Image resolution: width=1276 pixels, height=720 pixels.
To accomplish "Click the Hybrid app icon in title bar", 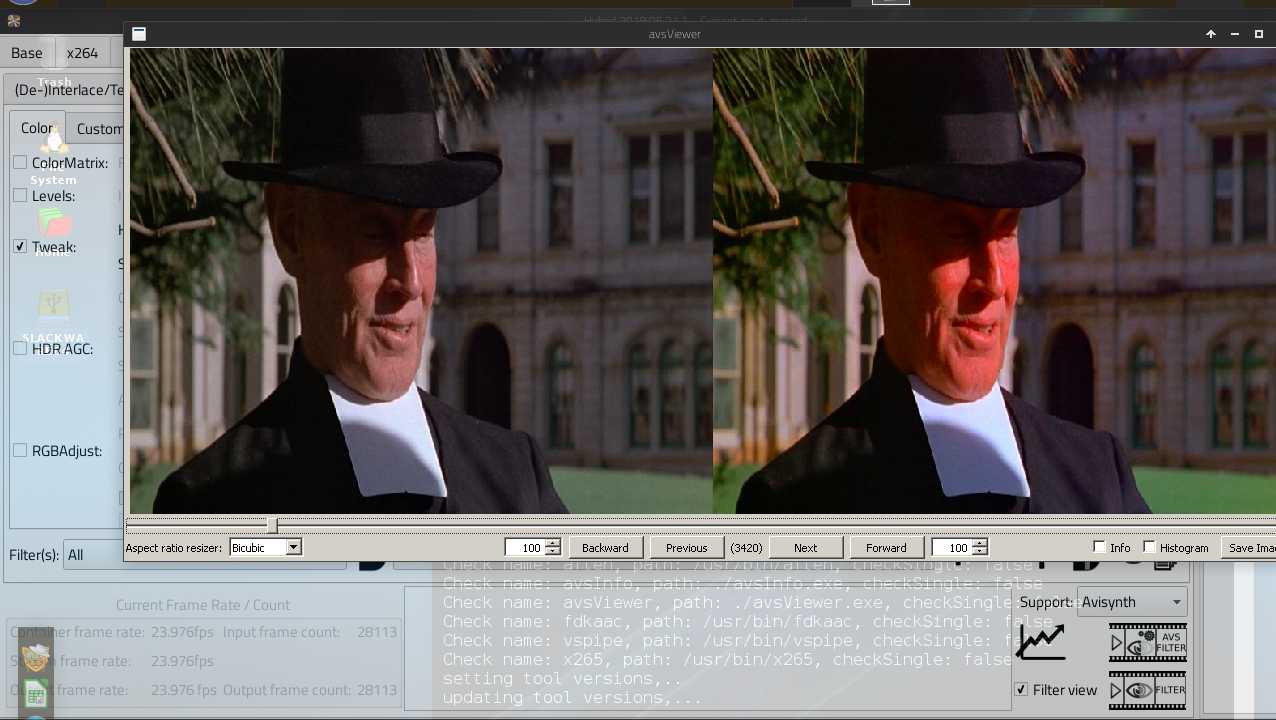I will pos(14,21).
